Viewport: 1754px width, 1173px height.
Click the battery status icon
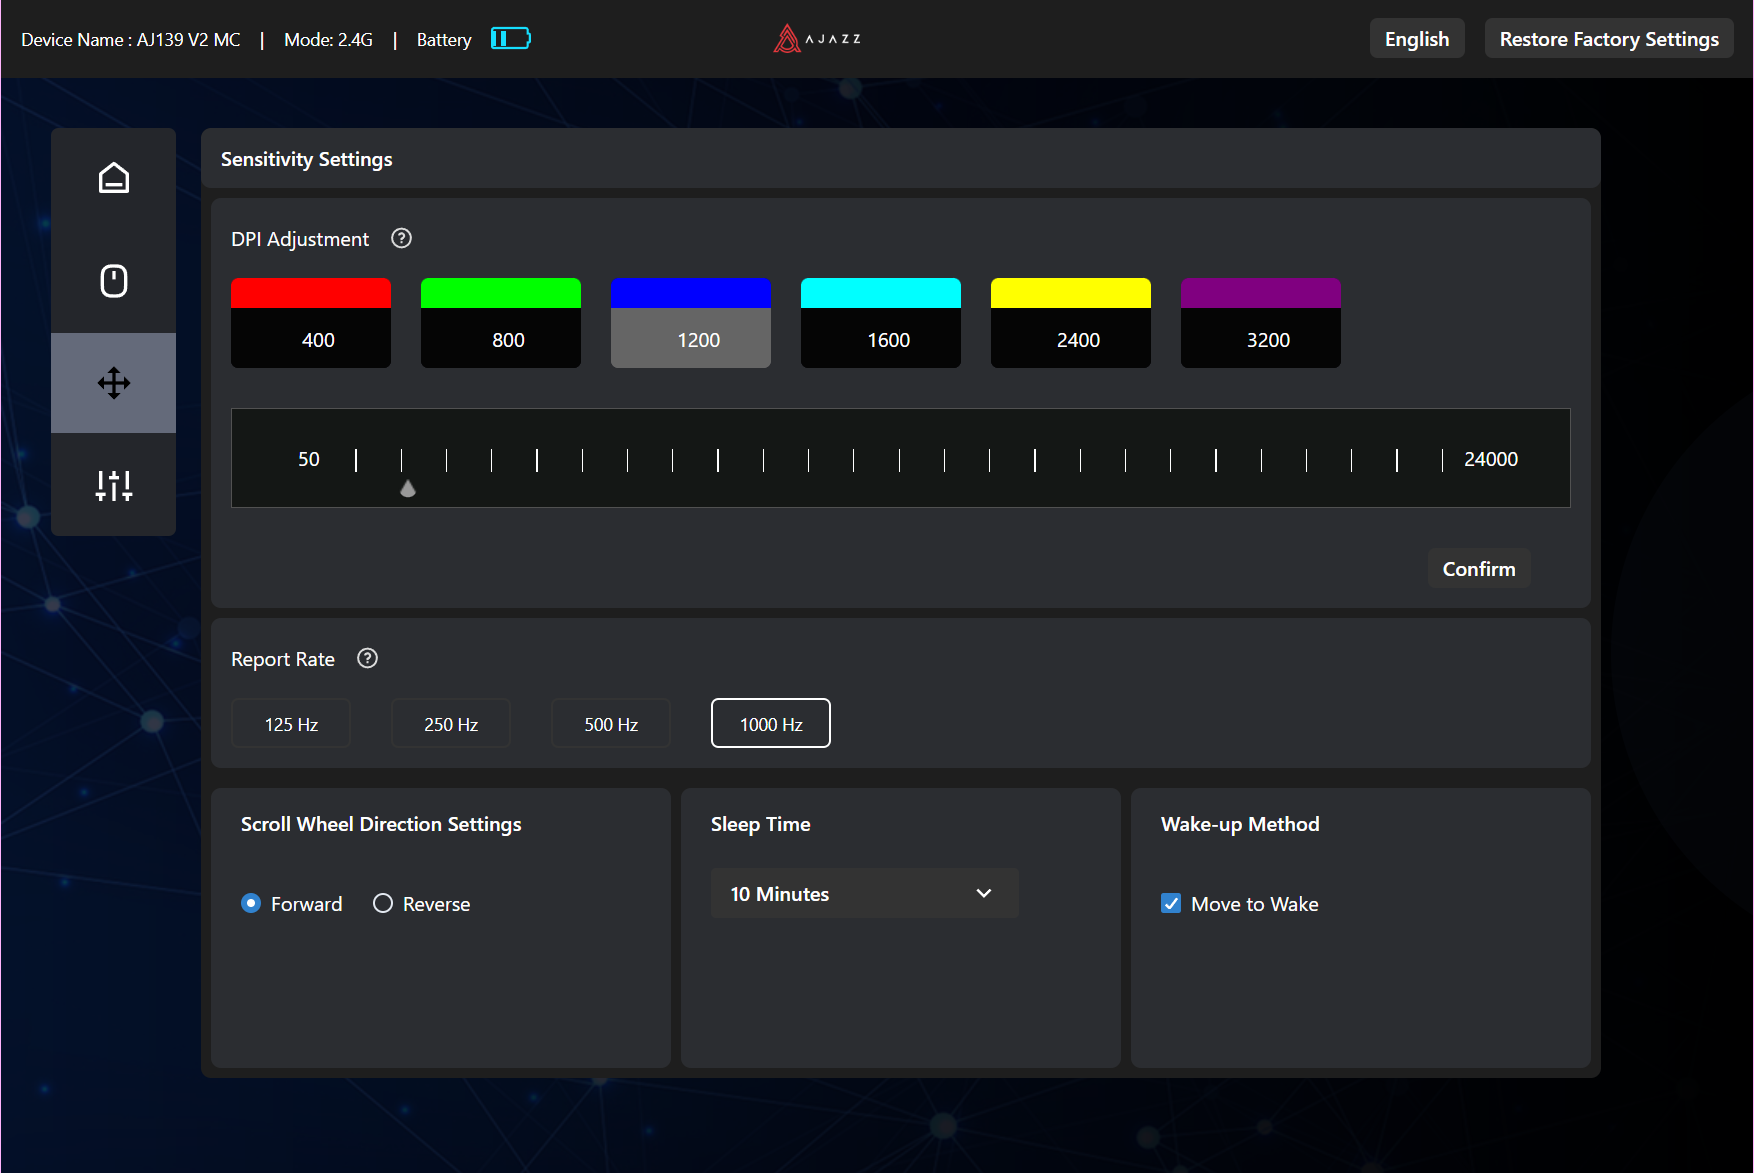[x=510, y=39]
